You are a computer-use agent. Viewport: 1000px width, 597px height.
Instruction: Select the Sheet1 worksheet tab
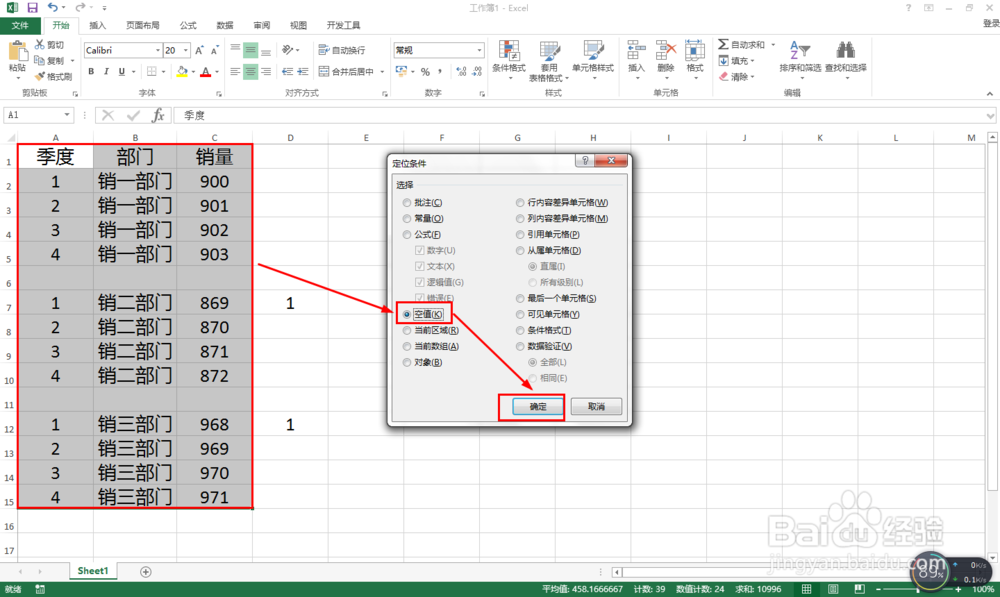pos(93,571)
